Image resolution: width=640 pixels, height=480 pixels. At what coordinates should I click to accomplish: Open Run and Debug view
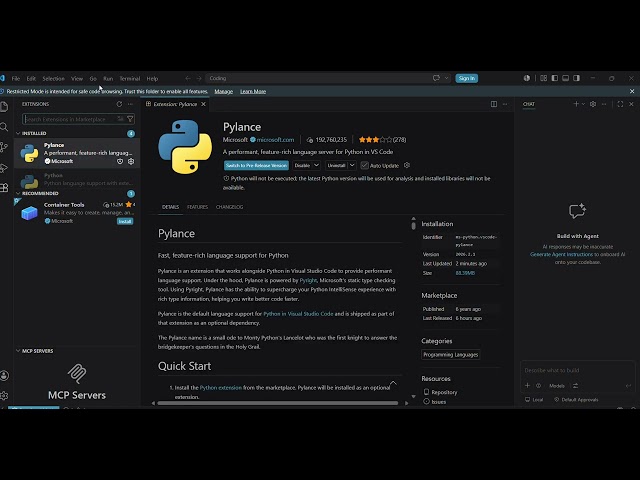pos(4,168)
